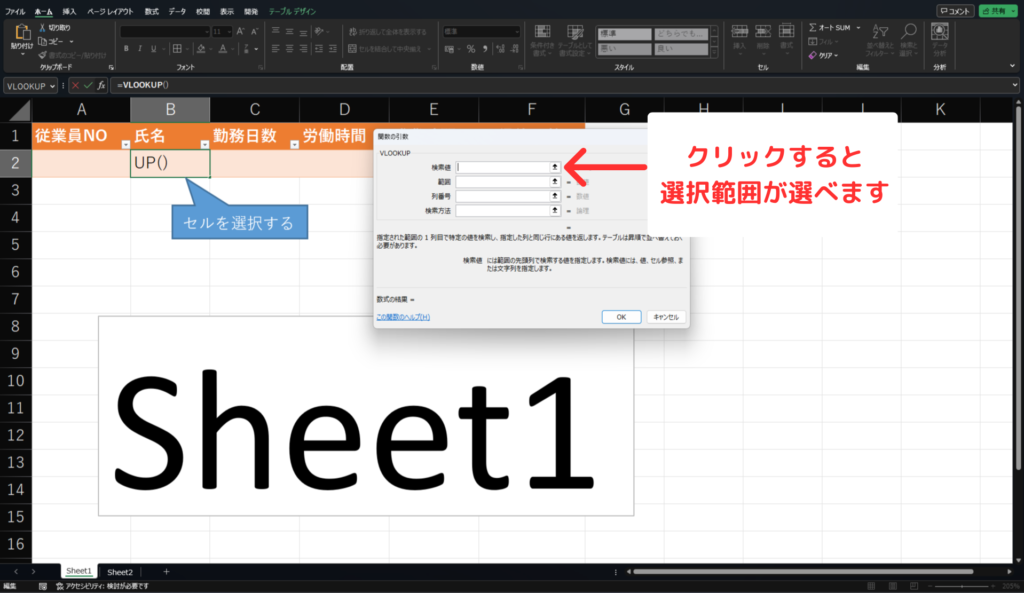Image resolution: width=1024 pixels, height=593 pixels.
Task: Click the percent style icon
Action: pyautogui.click(x=470, y=49)
